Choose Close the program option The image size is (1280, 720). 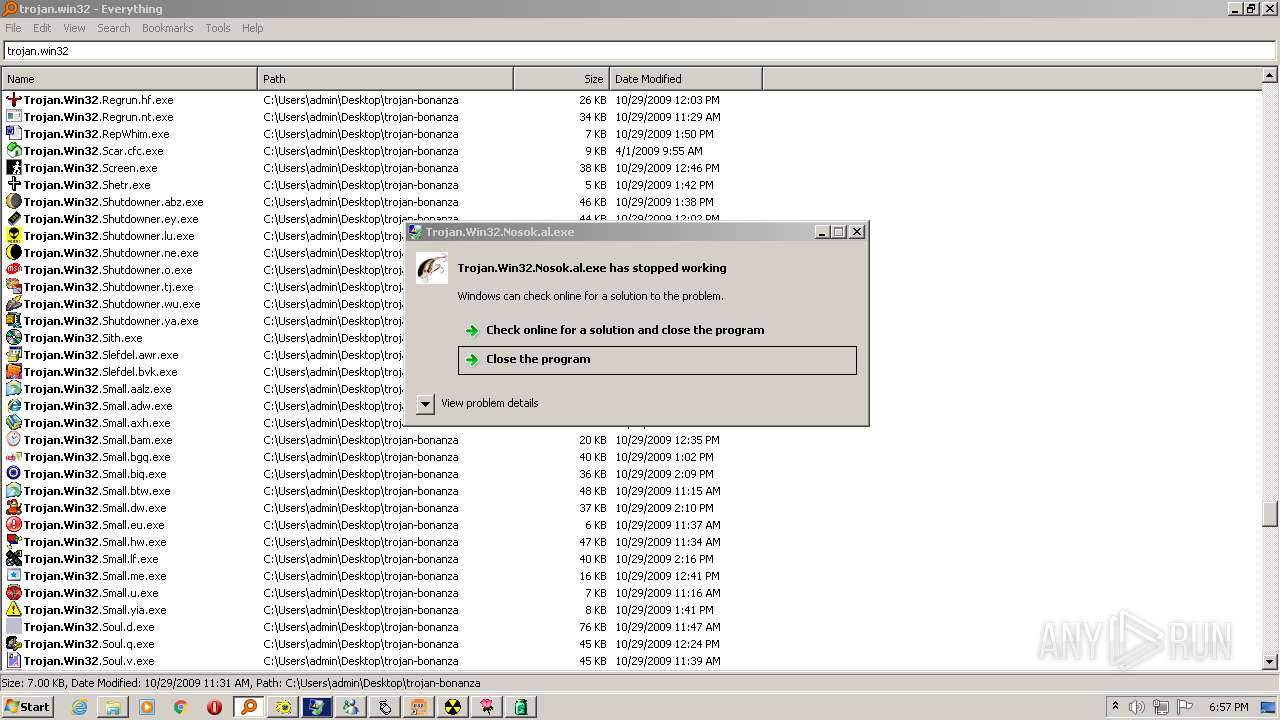(x=657, y=360)
